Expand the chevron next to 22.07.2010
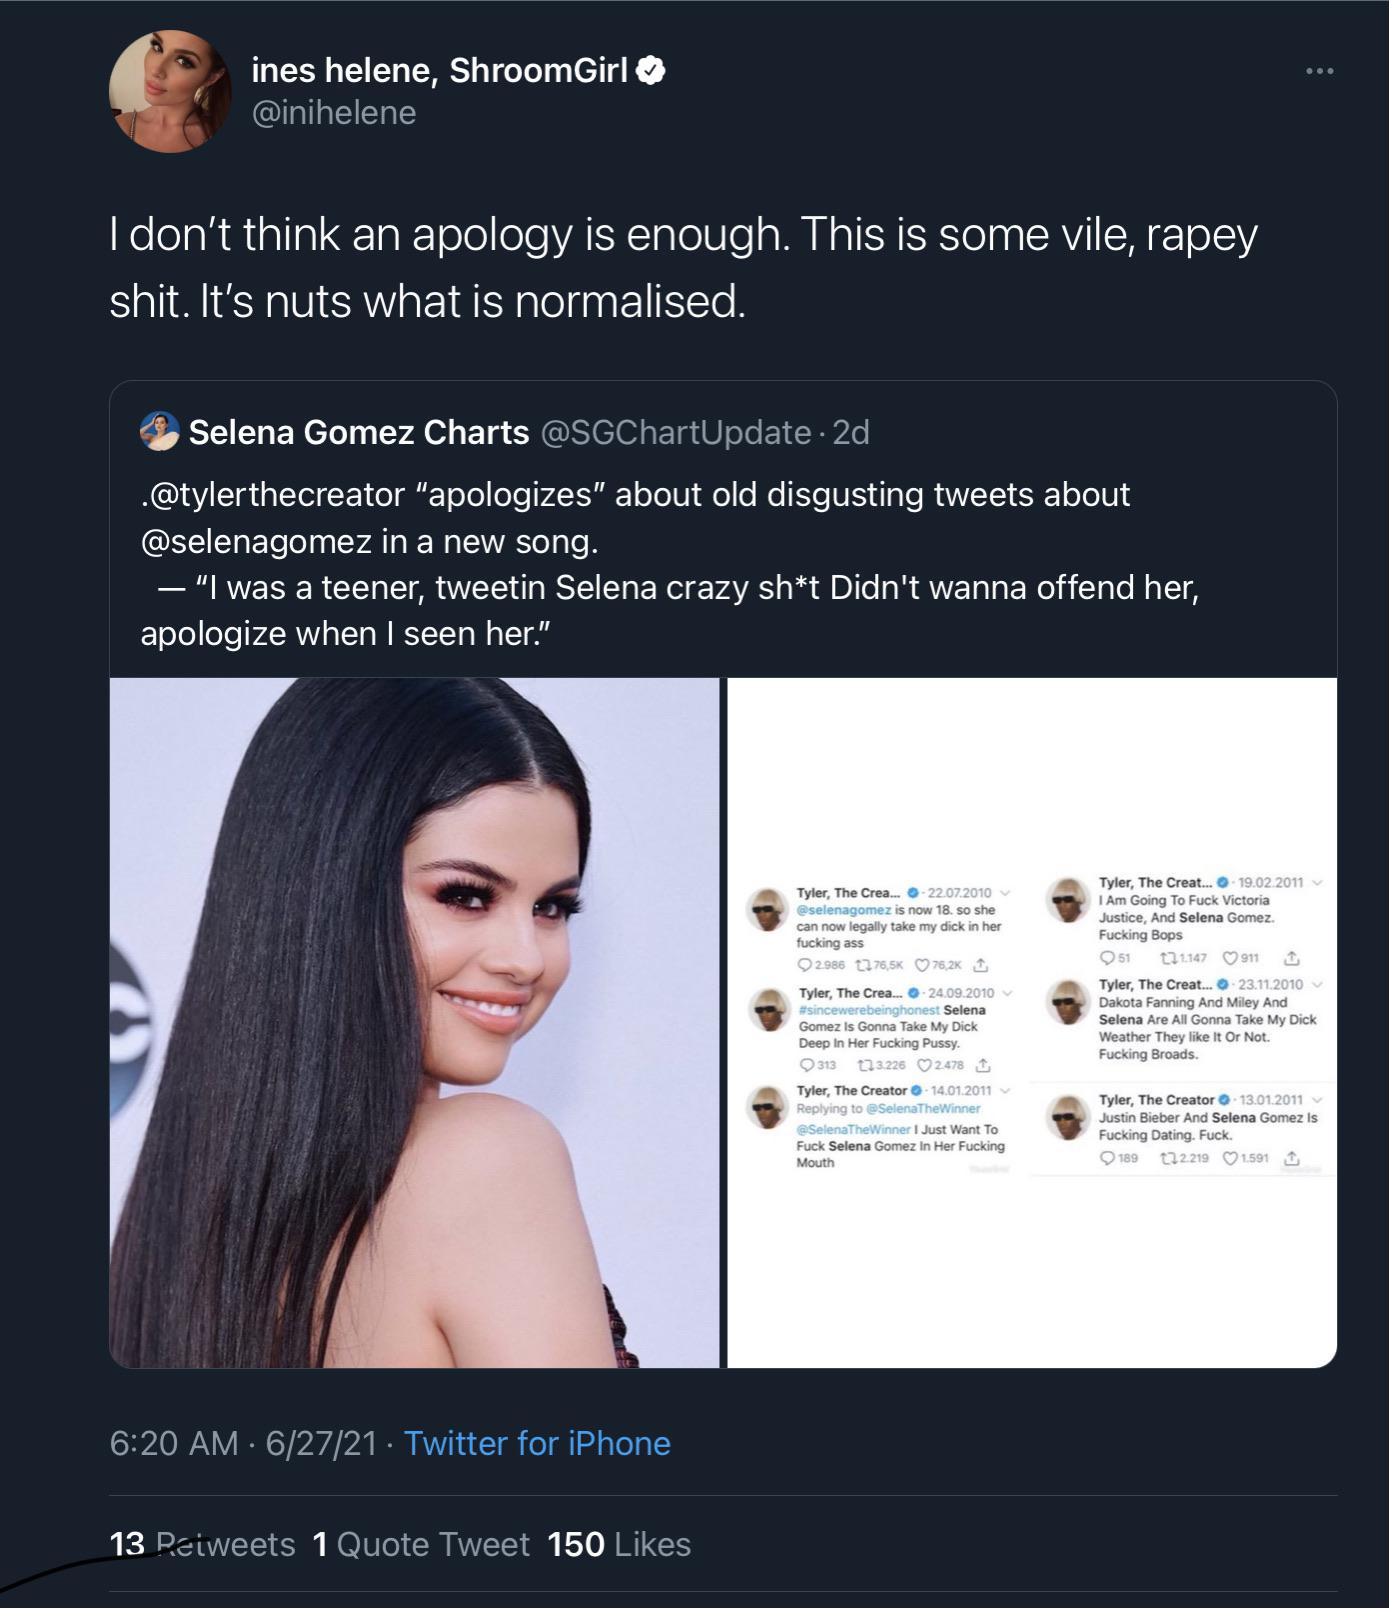 [1006, 892]
